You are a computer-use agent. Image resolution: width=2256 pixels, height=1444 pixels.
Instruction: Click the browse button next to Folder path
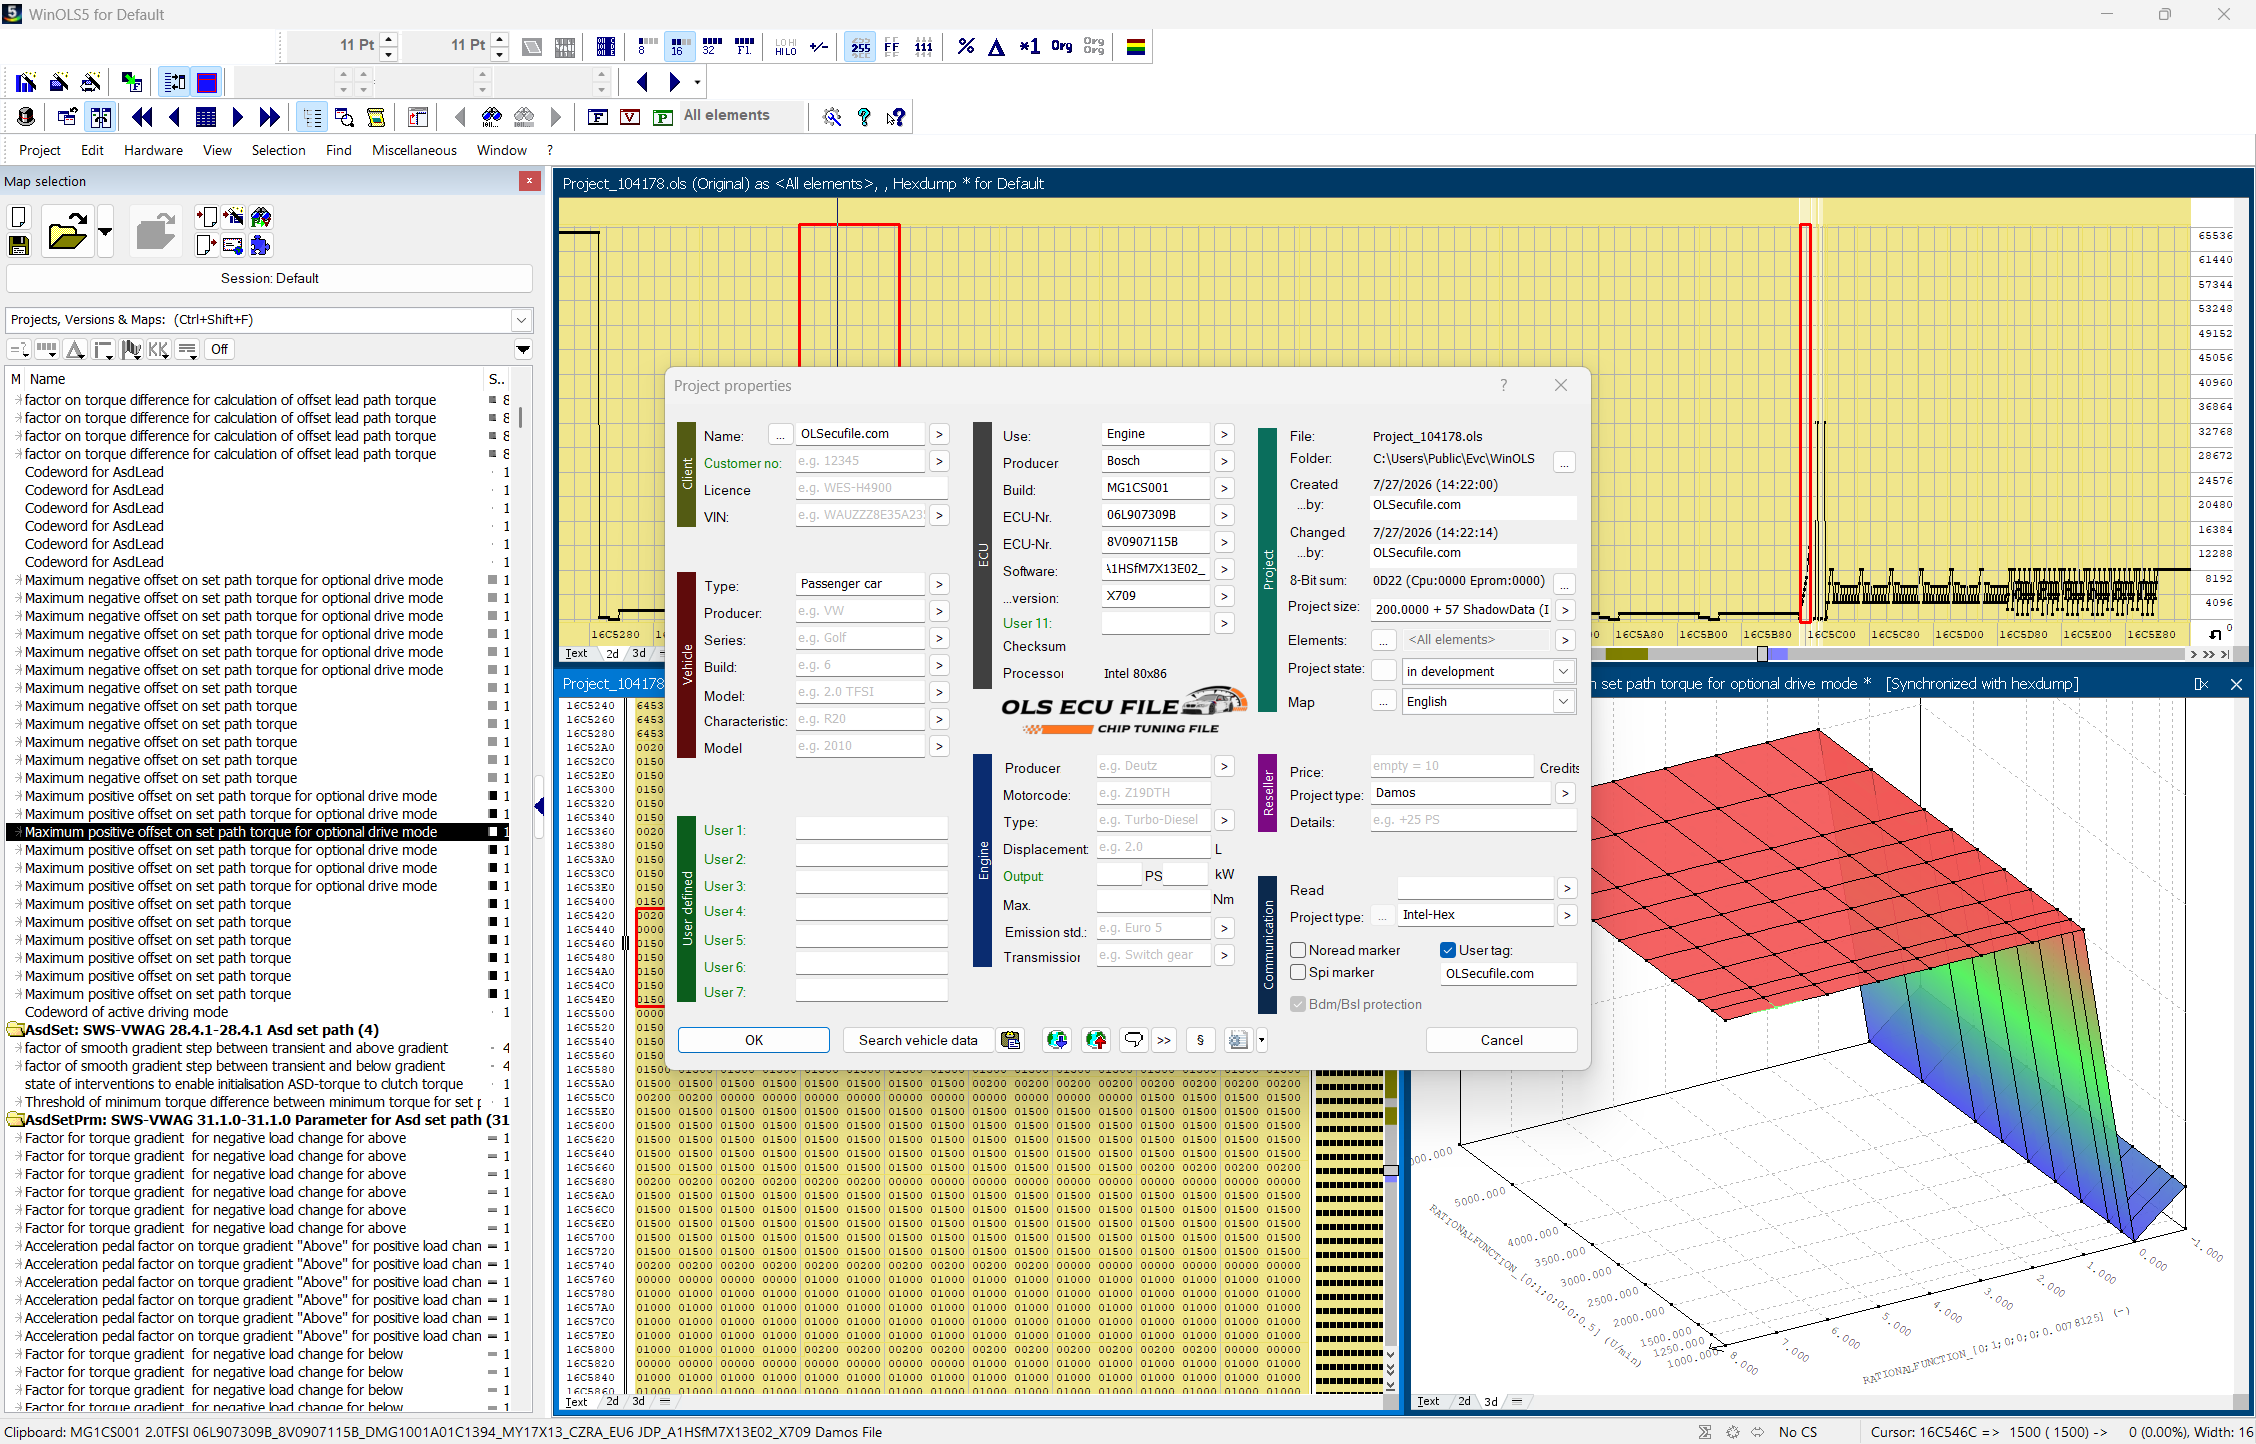pyautogui.click(x=1565, y=461)
